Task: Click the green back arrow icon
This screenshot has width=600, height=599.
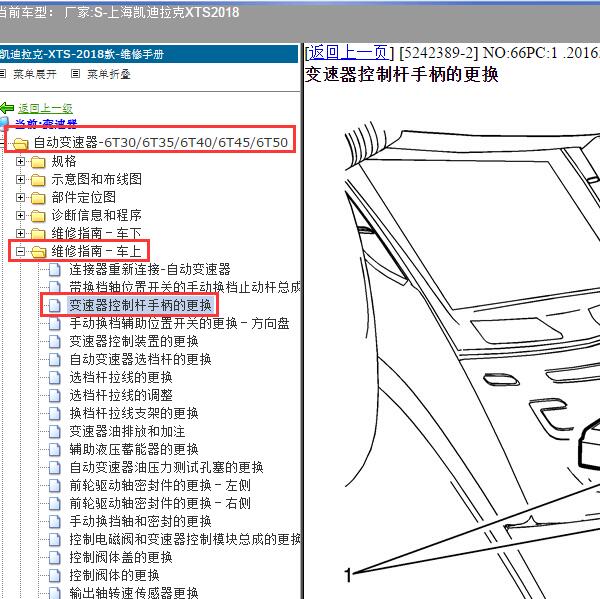Action: [7, 108]
